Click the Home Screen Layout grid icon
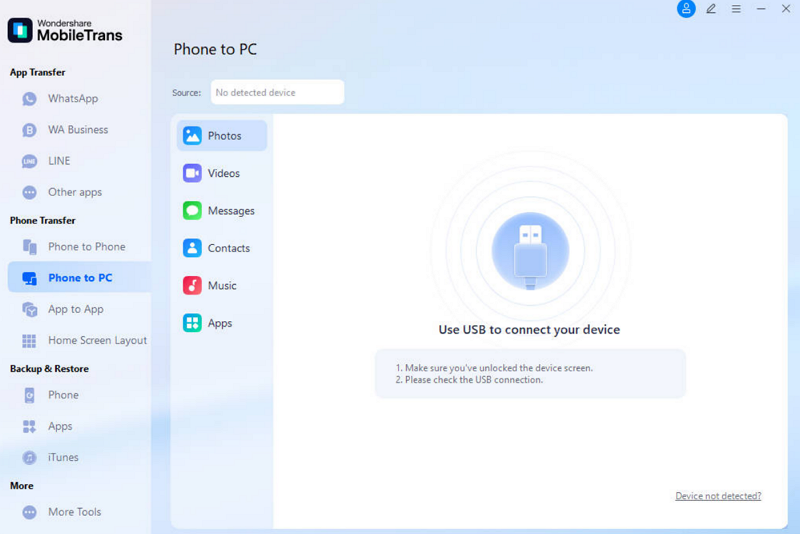800x534 pixels. pos(29,341)
